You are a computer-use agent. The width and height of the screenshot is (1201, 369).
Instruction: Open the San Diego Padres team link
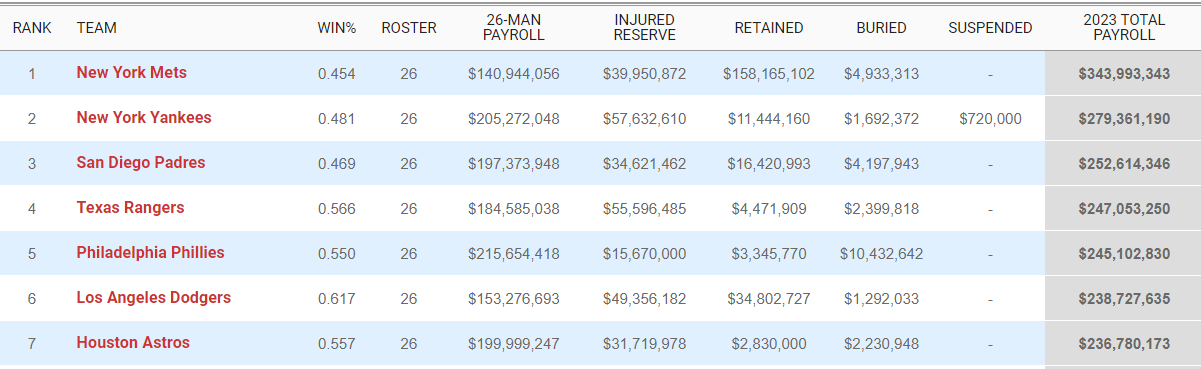(141, 163)
